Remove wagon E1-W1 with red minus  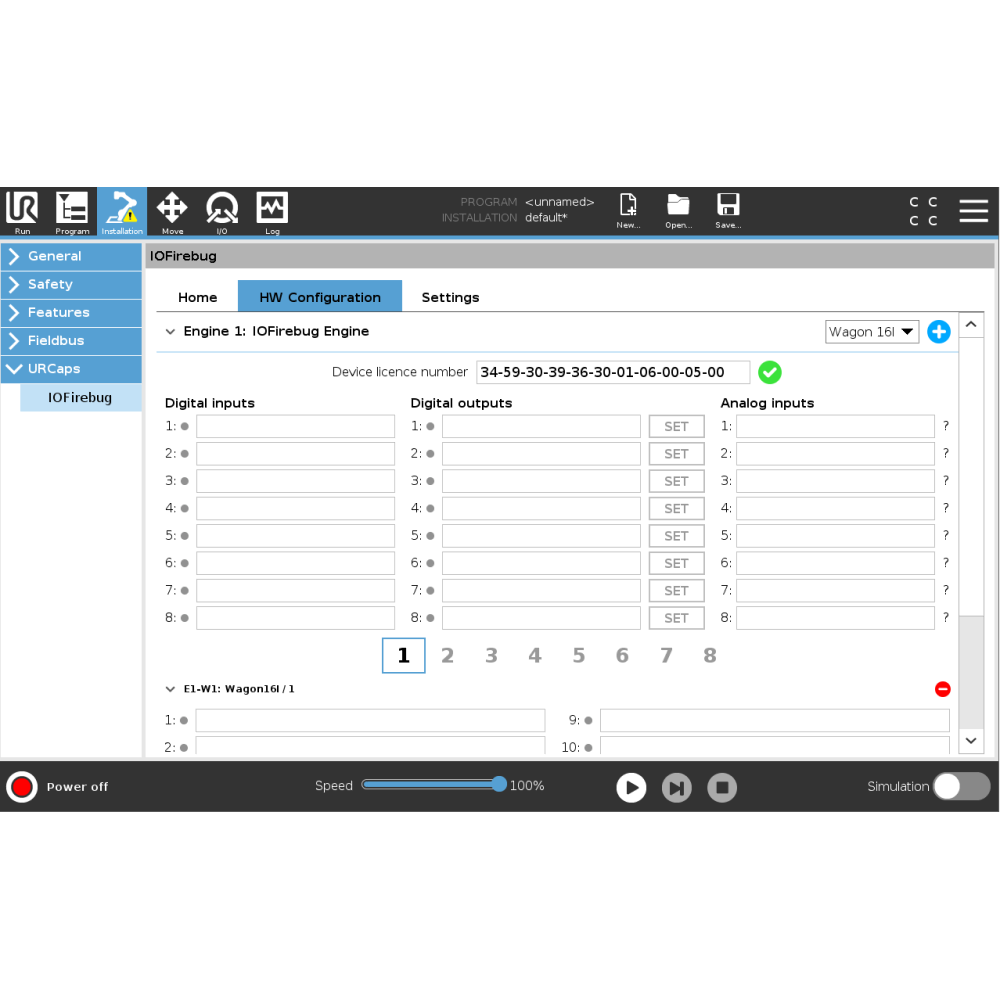click(x=942, y=689)
